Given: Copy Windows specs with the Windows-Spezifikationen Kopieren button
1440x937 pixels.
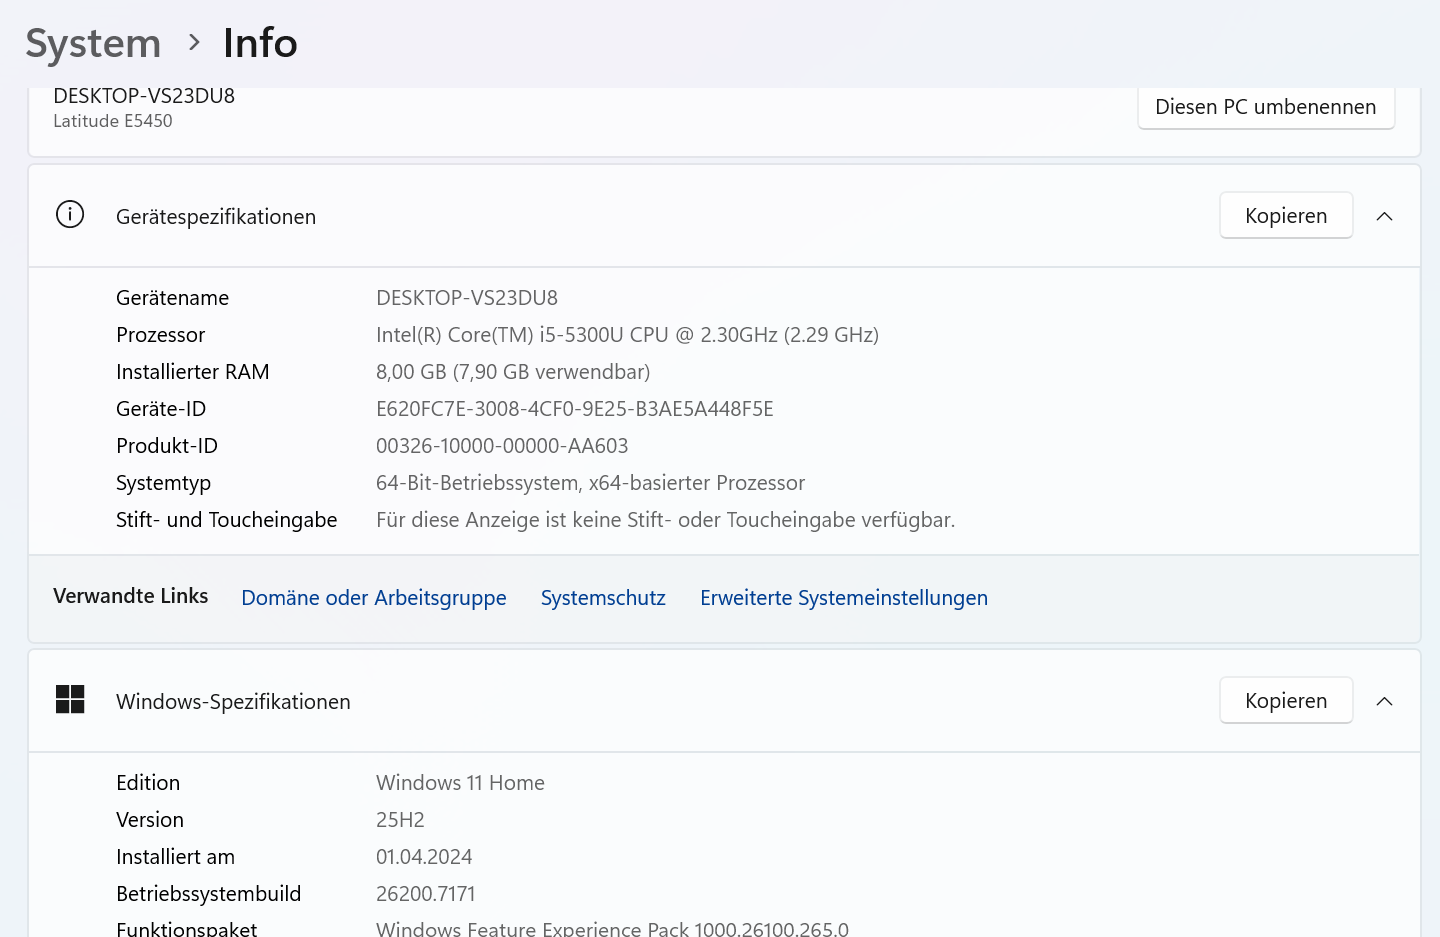Looking at the screenshot, I should pos(1286,701).
